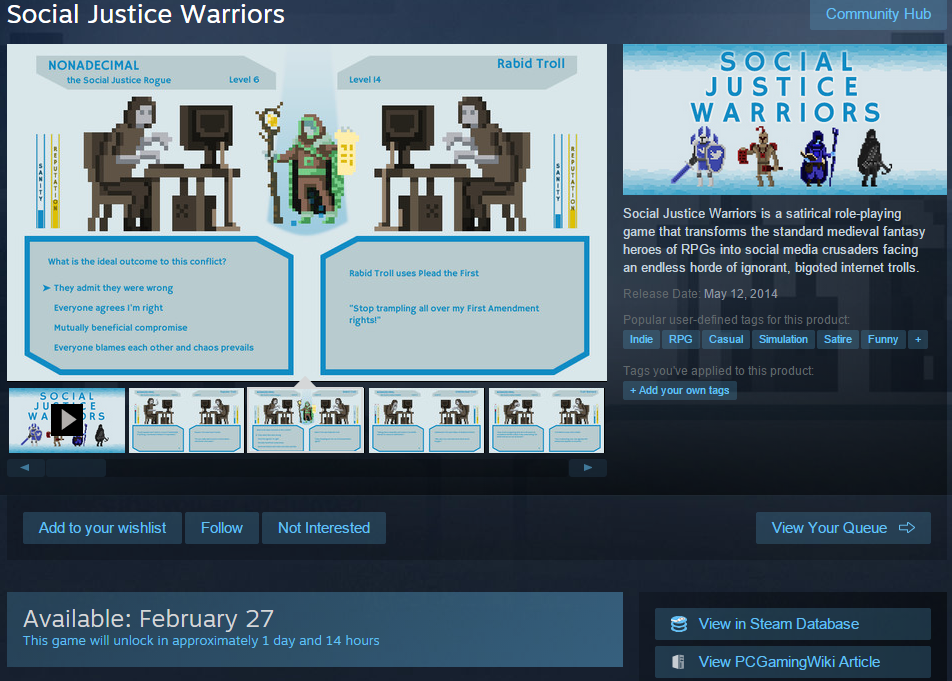Viewport: 952px width, 681px height.
Task: Select the RPG tag
Action: point(681,339)
